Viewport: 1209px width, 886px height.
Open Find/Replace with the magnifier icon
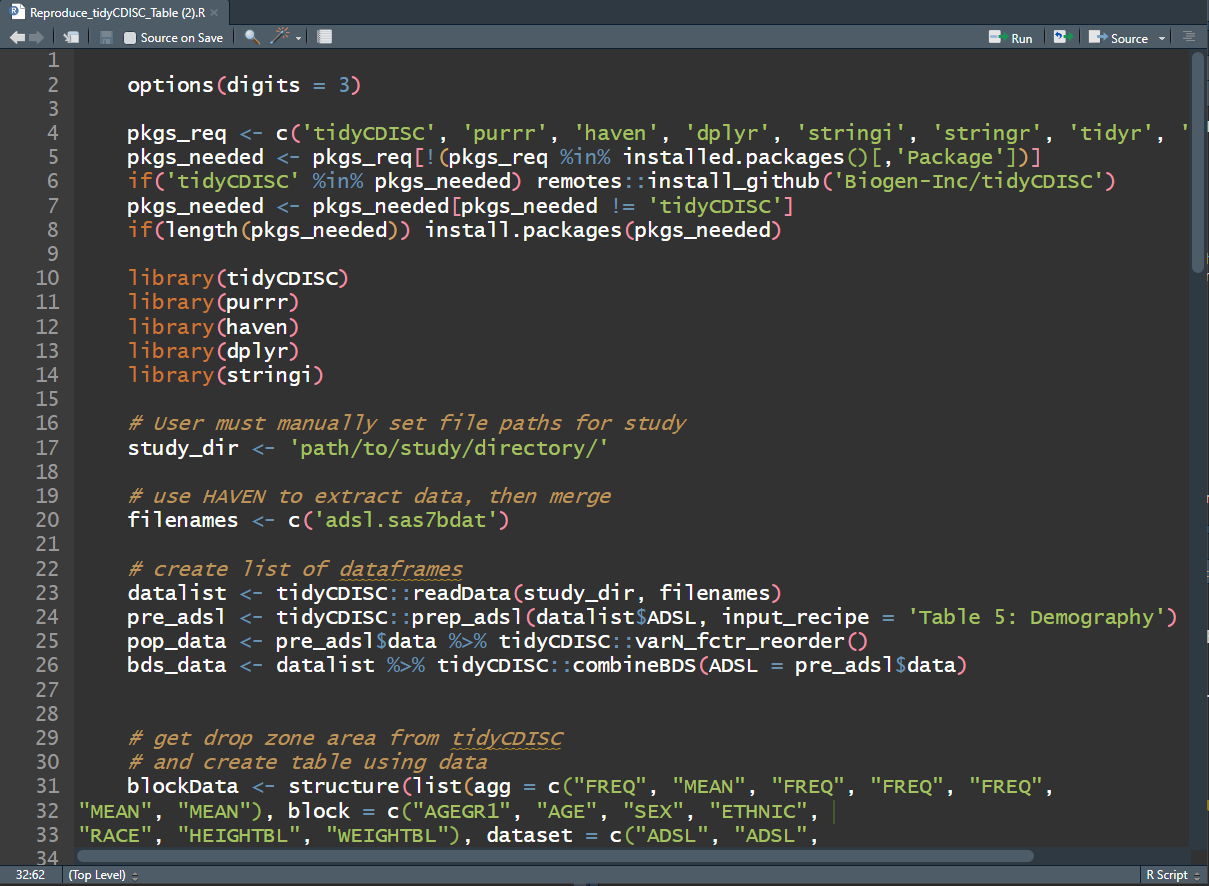click(x=252, y=37)
